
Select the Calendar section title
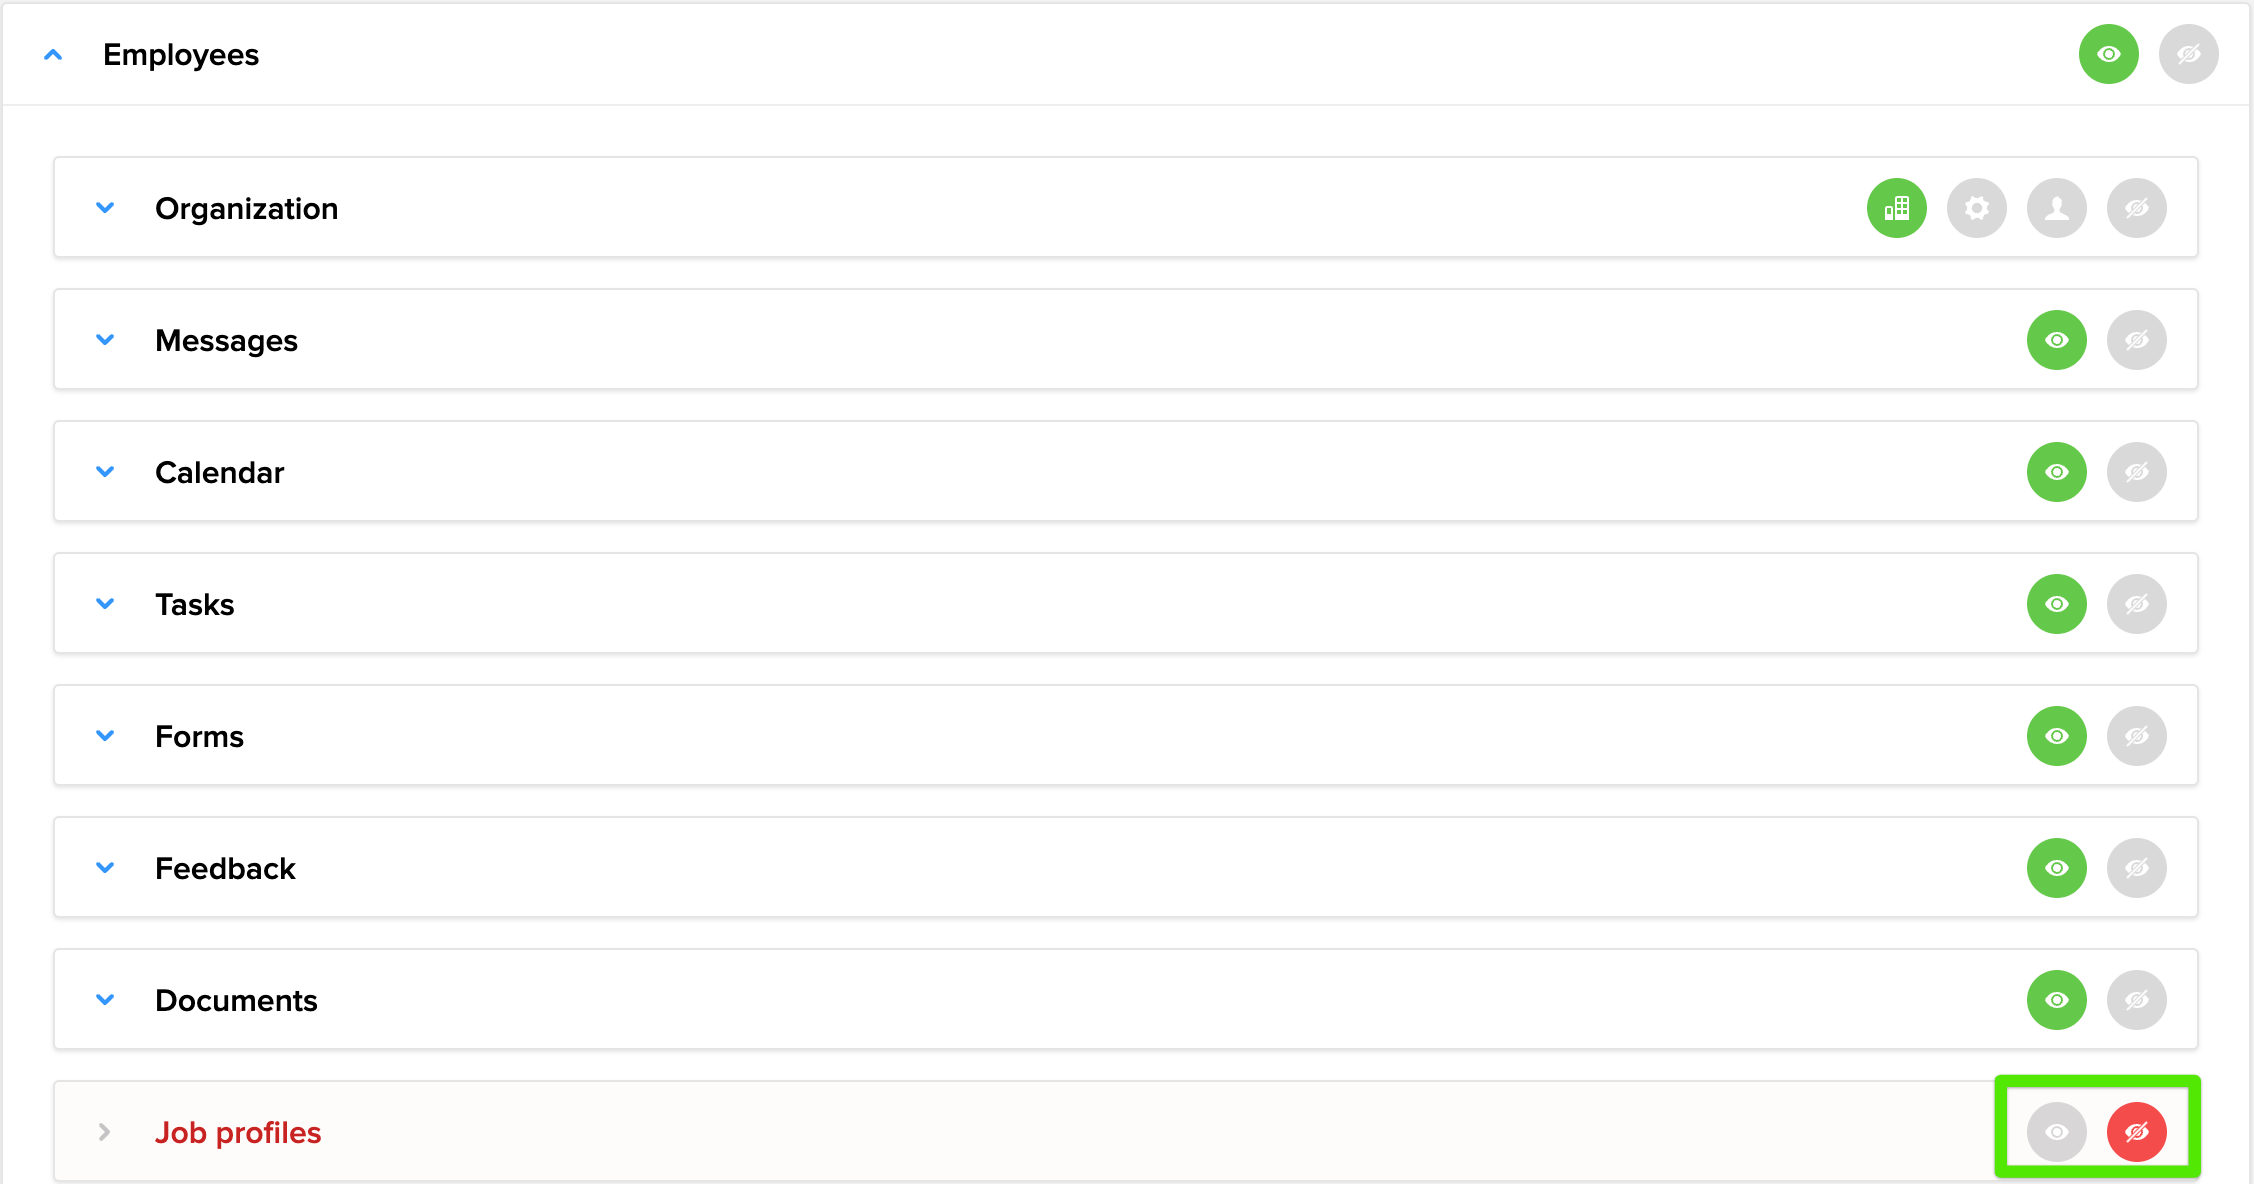(x=218, y=471)
